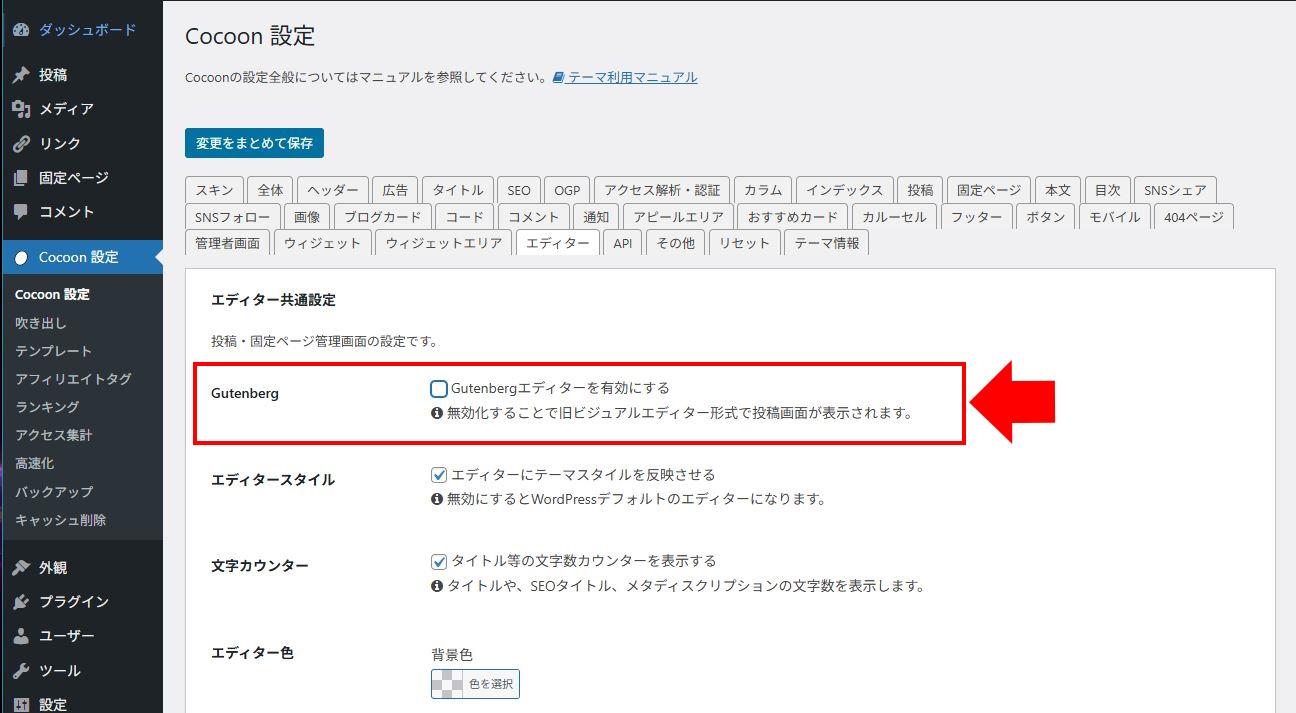Screen dimensions: 1296x713
Task: Click the pushpin icon beside 投稿
Action: (21, 75)
